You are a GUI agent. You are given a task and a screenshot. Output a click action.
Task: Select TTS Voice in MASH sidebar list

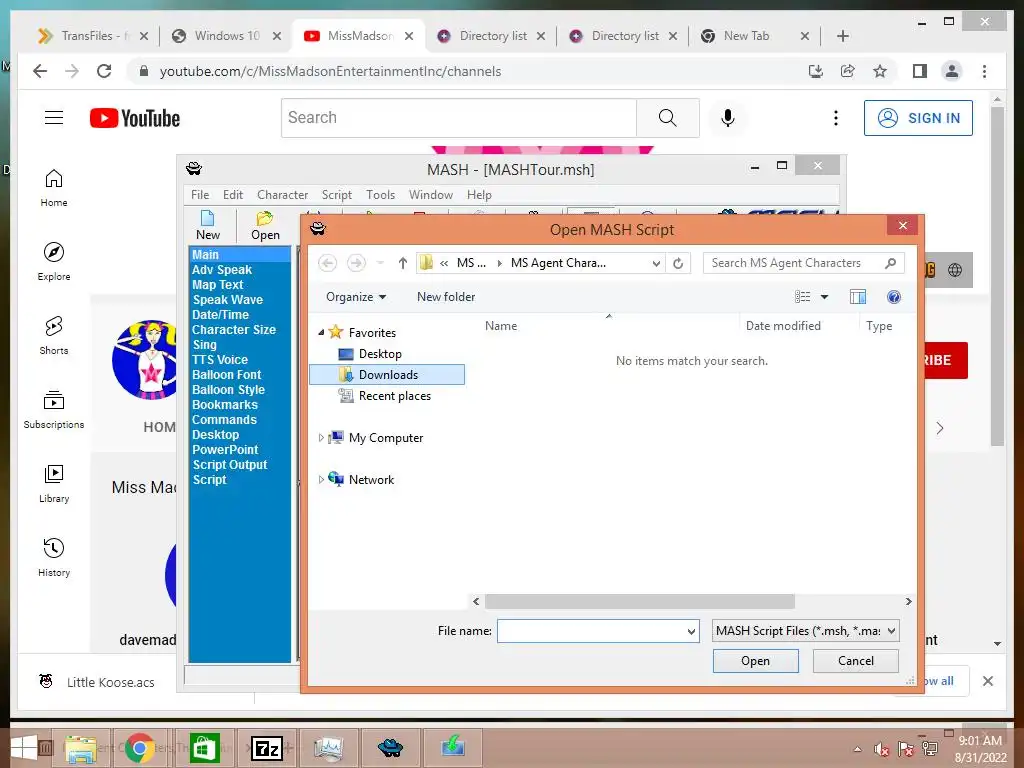click(220, 360)
